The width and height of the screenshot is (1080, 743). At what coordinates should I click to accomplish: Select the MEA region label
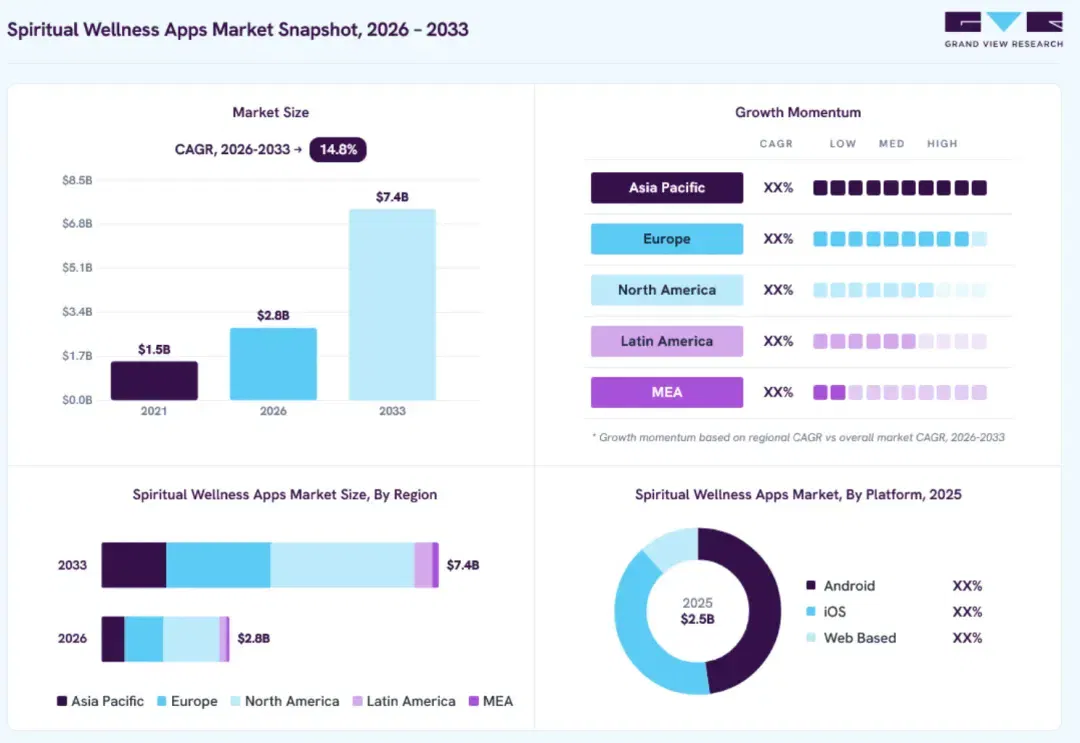tap(667, 392)
